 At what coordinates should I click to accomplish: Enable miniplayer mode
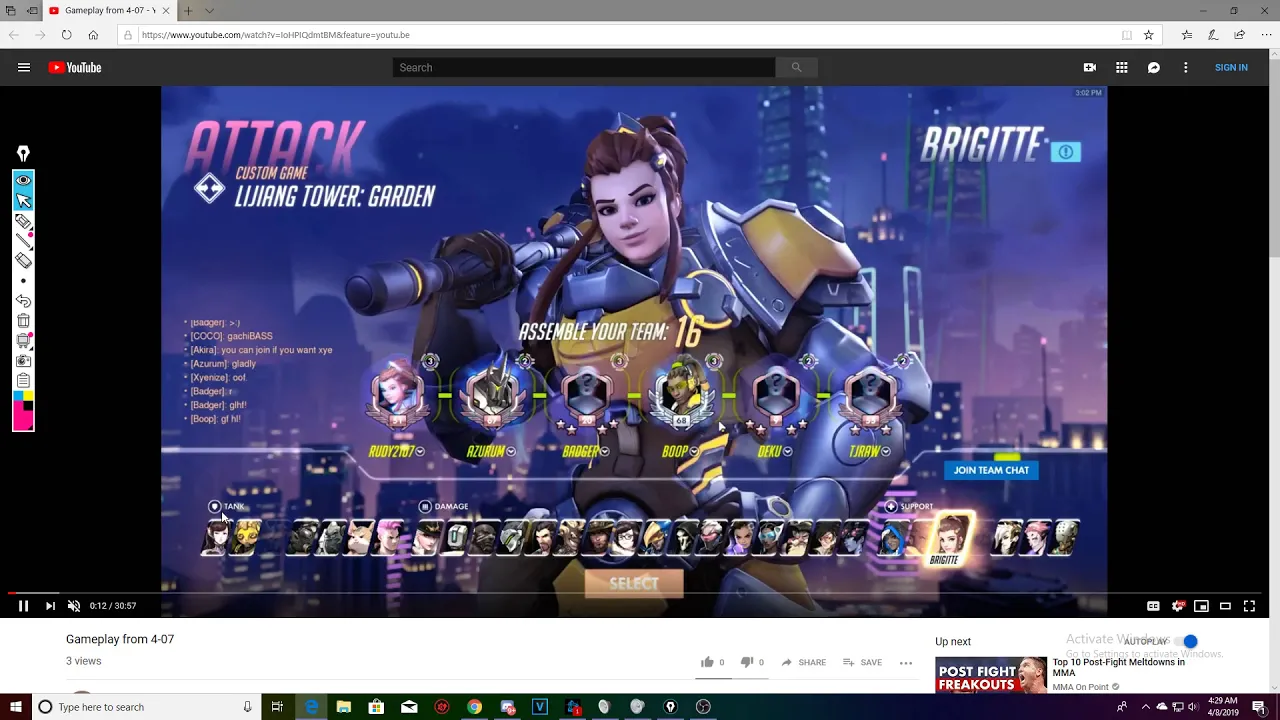pos(1201,606)
